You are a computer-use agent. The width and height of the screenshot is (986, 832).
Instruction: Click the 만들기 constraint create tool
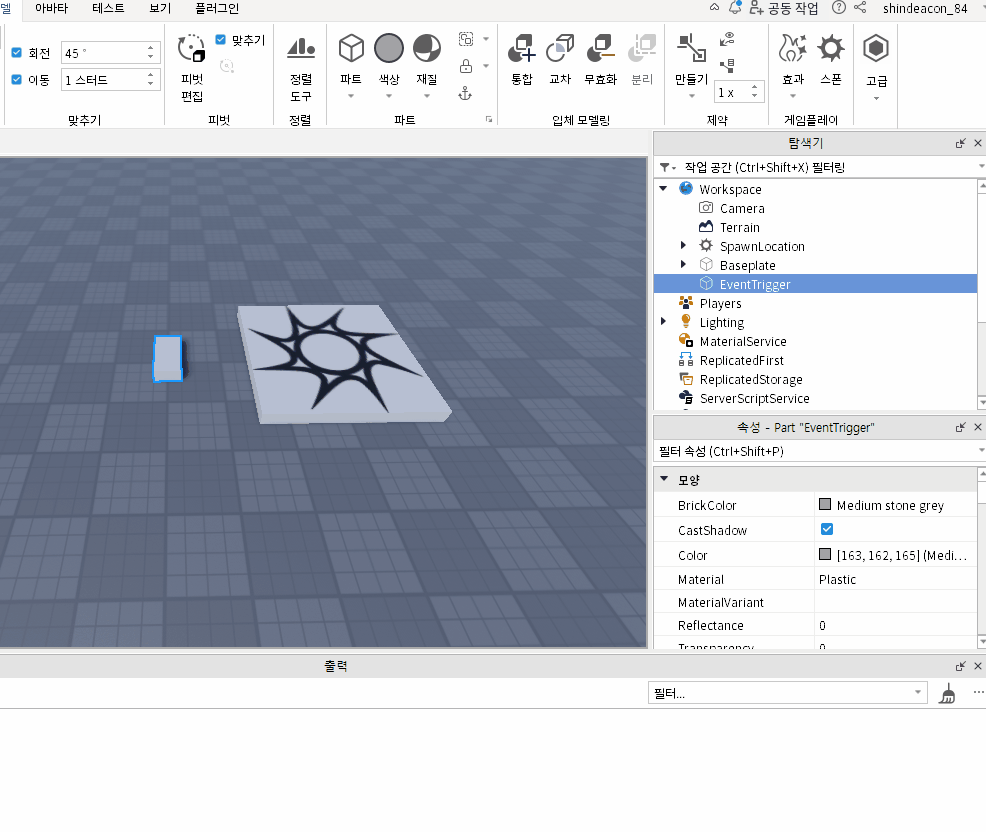(x=691, y=60)
